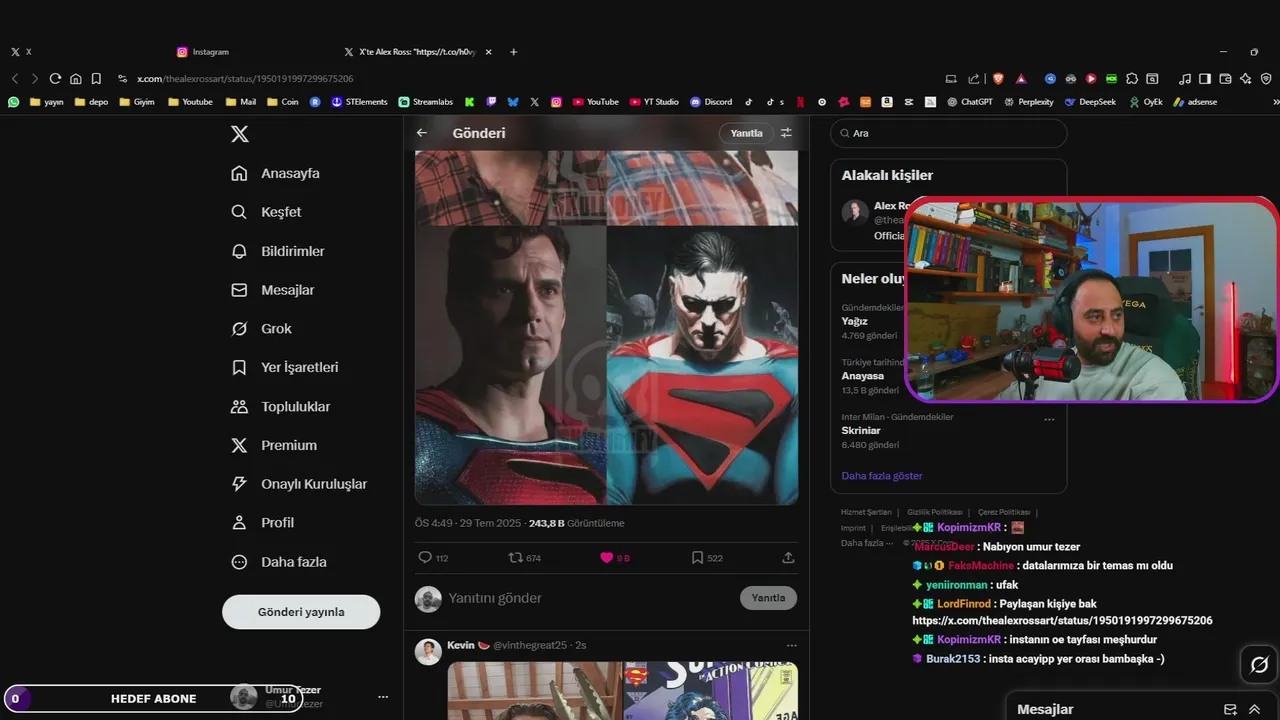This screenshot has width=1280, height=720.
Task: Show more bookmarks overflow chevron
Action: tap(1275, 102)
